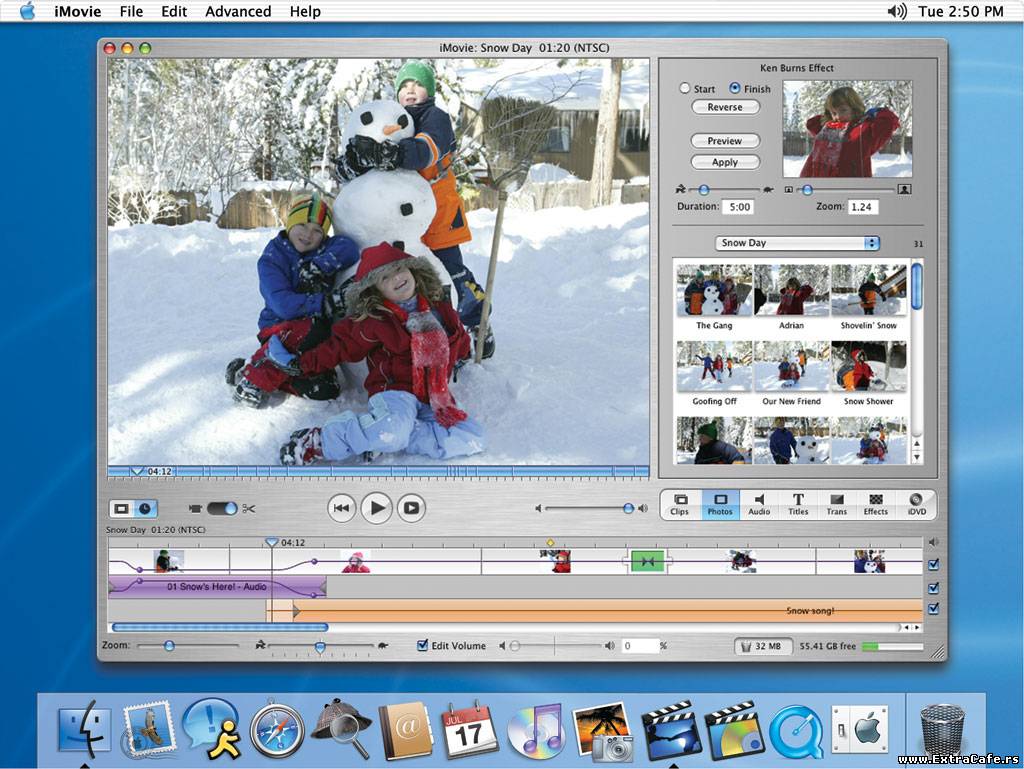
Task: Switch to the Effects pane
Action: (x=876, y=505)
